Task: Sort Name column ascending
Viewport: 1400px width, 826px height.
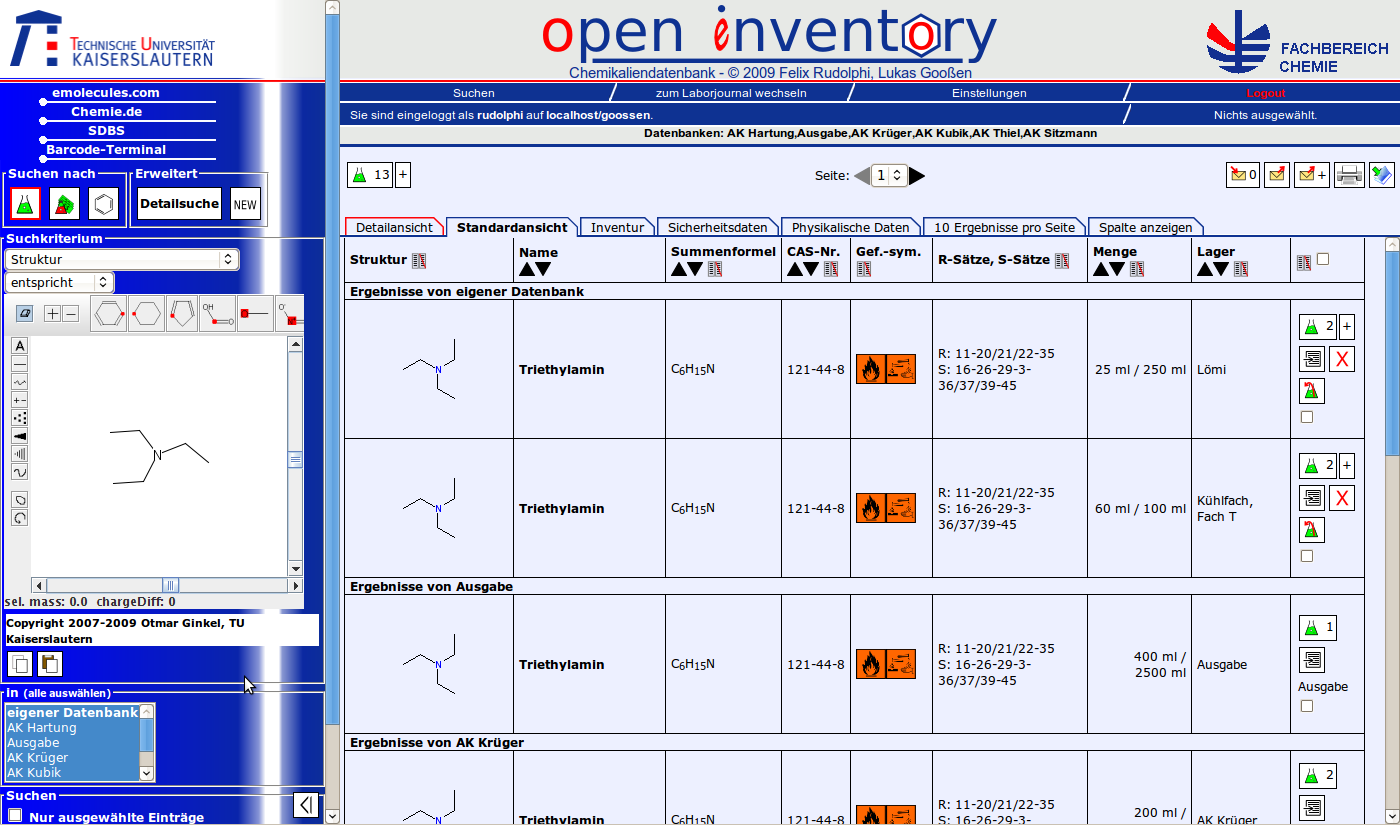Action: tap(527, 269)
